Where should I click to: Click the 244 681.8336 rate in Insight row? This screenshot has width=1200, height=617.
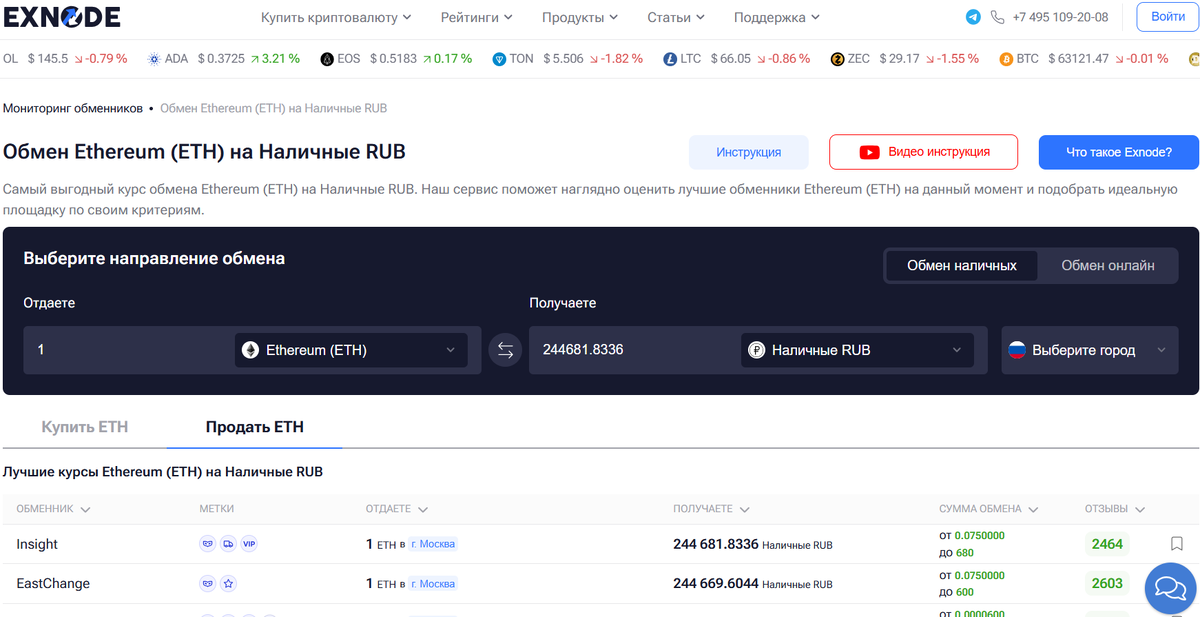click(716, 544)
